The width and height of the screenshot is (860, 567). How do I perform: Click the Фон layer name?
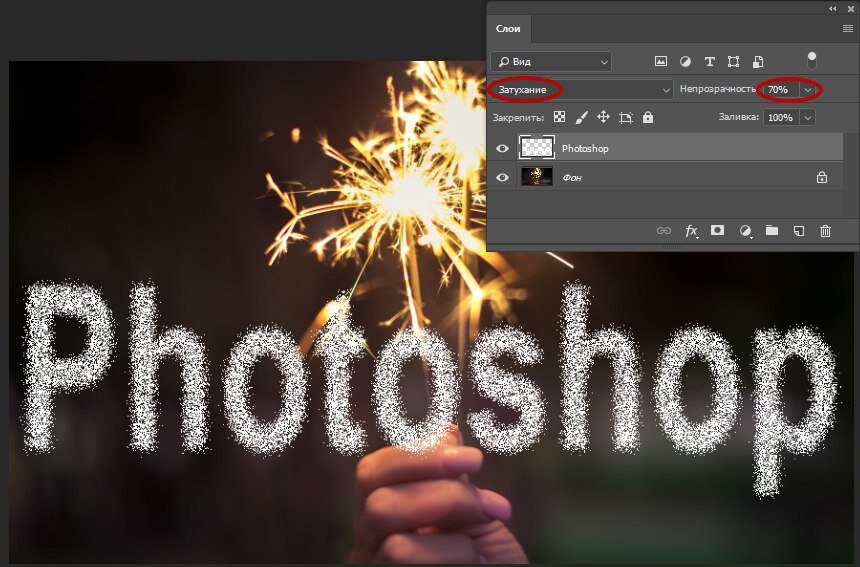pyautogui.click(x=572, y=178)
